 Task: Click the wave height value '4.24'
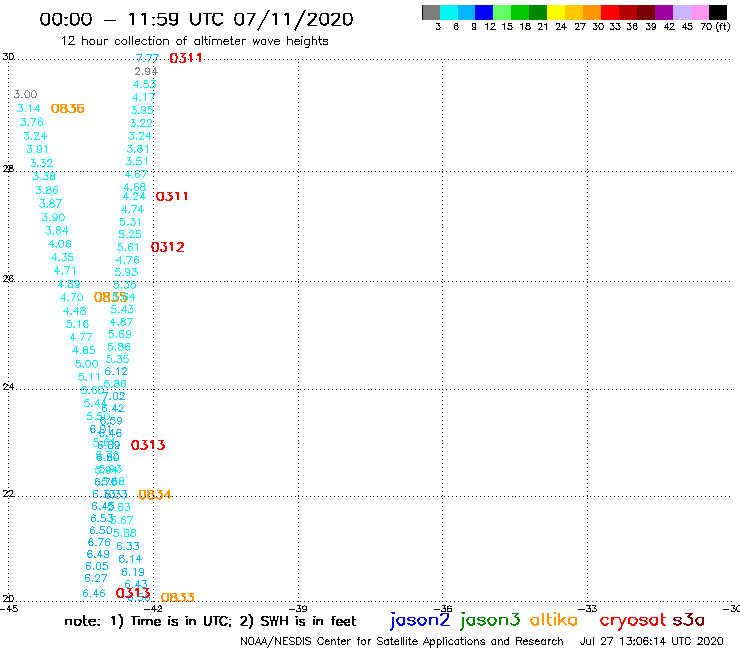click(x=135, y=196)
